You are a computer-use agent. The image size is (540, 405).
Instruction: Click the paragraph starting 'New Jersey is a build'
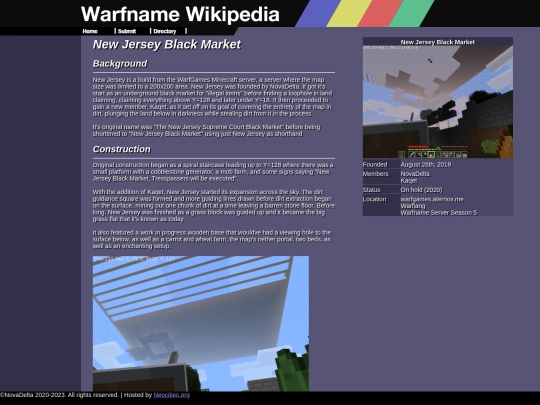212,96
